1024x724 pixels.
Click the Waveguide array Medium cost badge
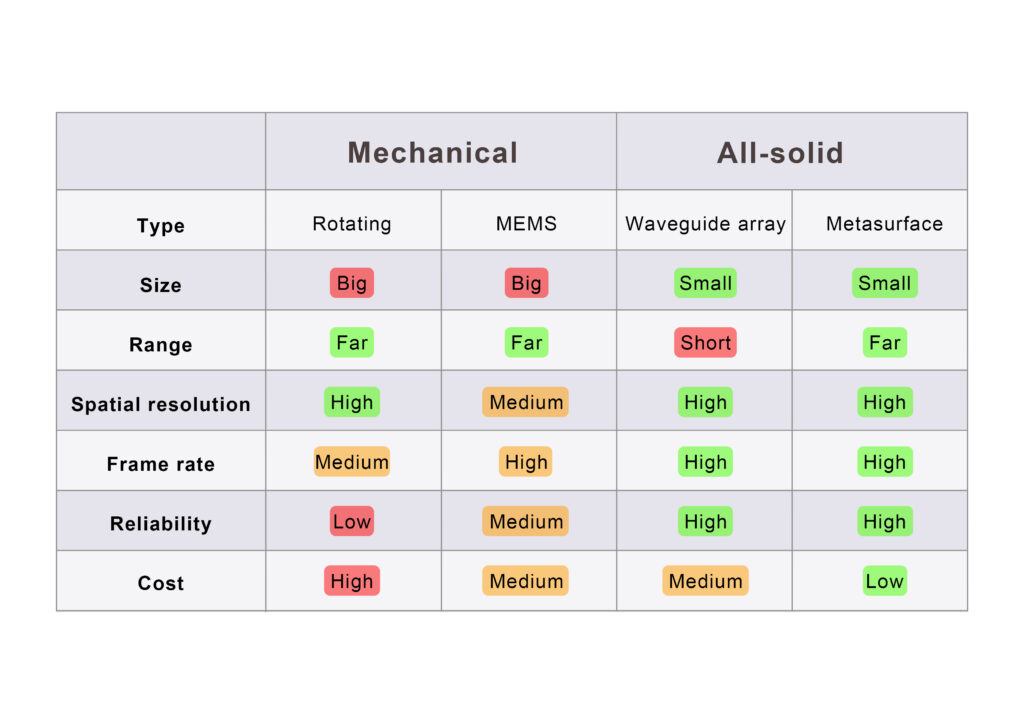point(705,581)
